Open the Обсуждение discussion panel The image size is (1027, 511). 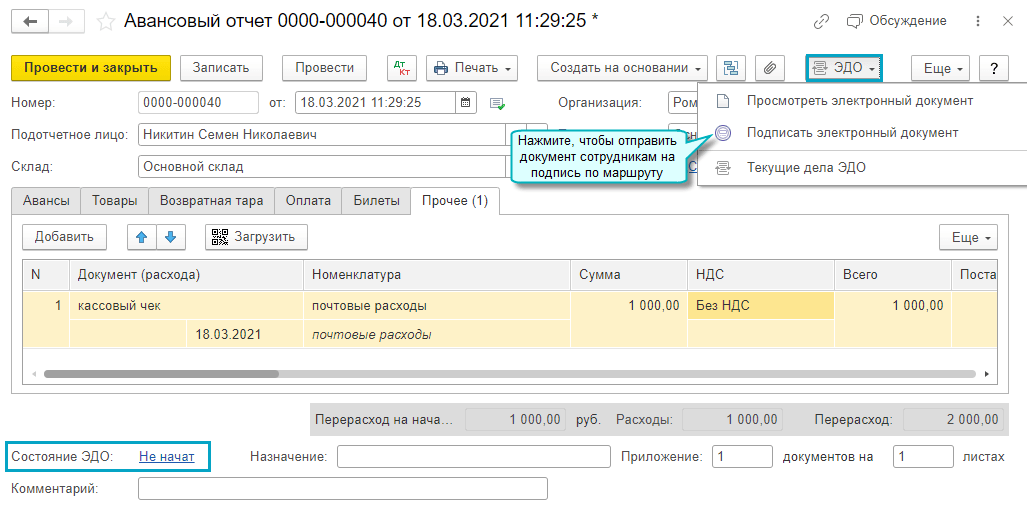897,21
